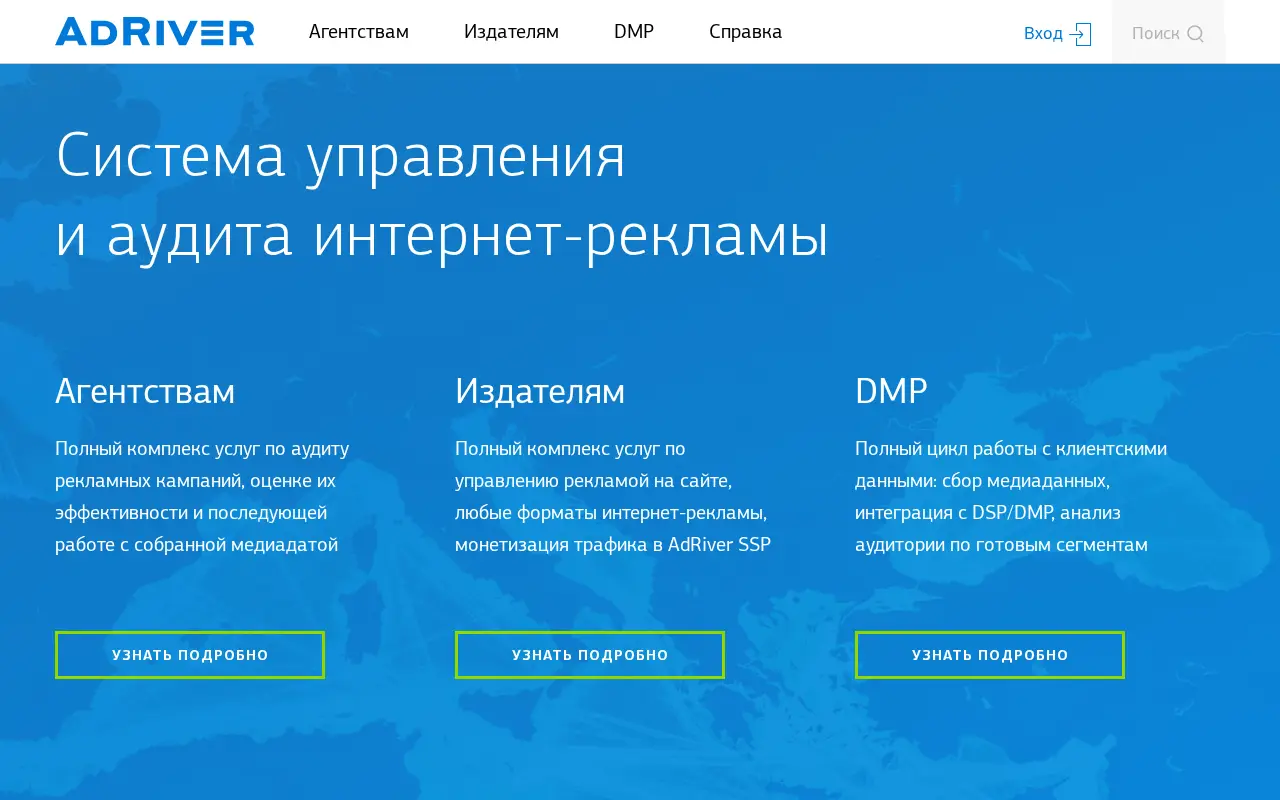
Task: Click the DMP section heading
Action: pyautogui.click(x=891, y=391)
